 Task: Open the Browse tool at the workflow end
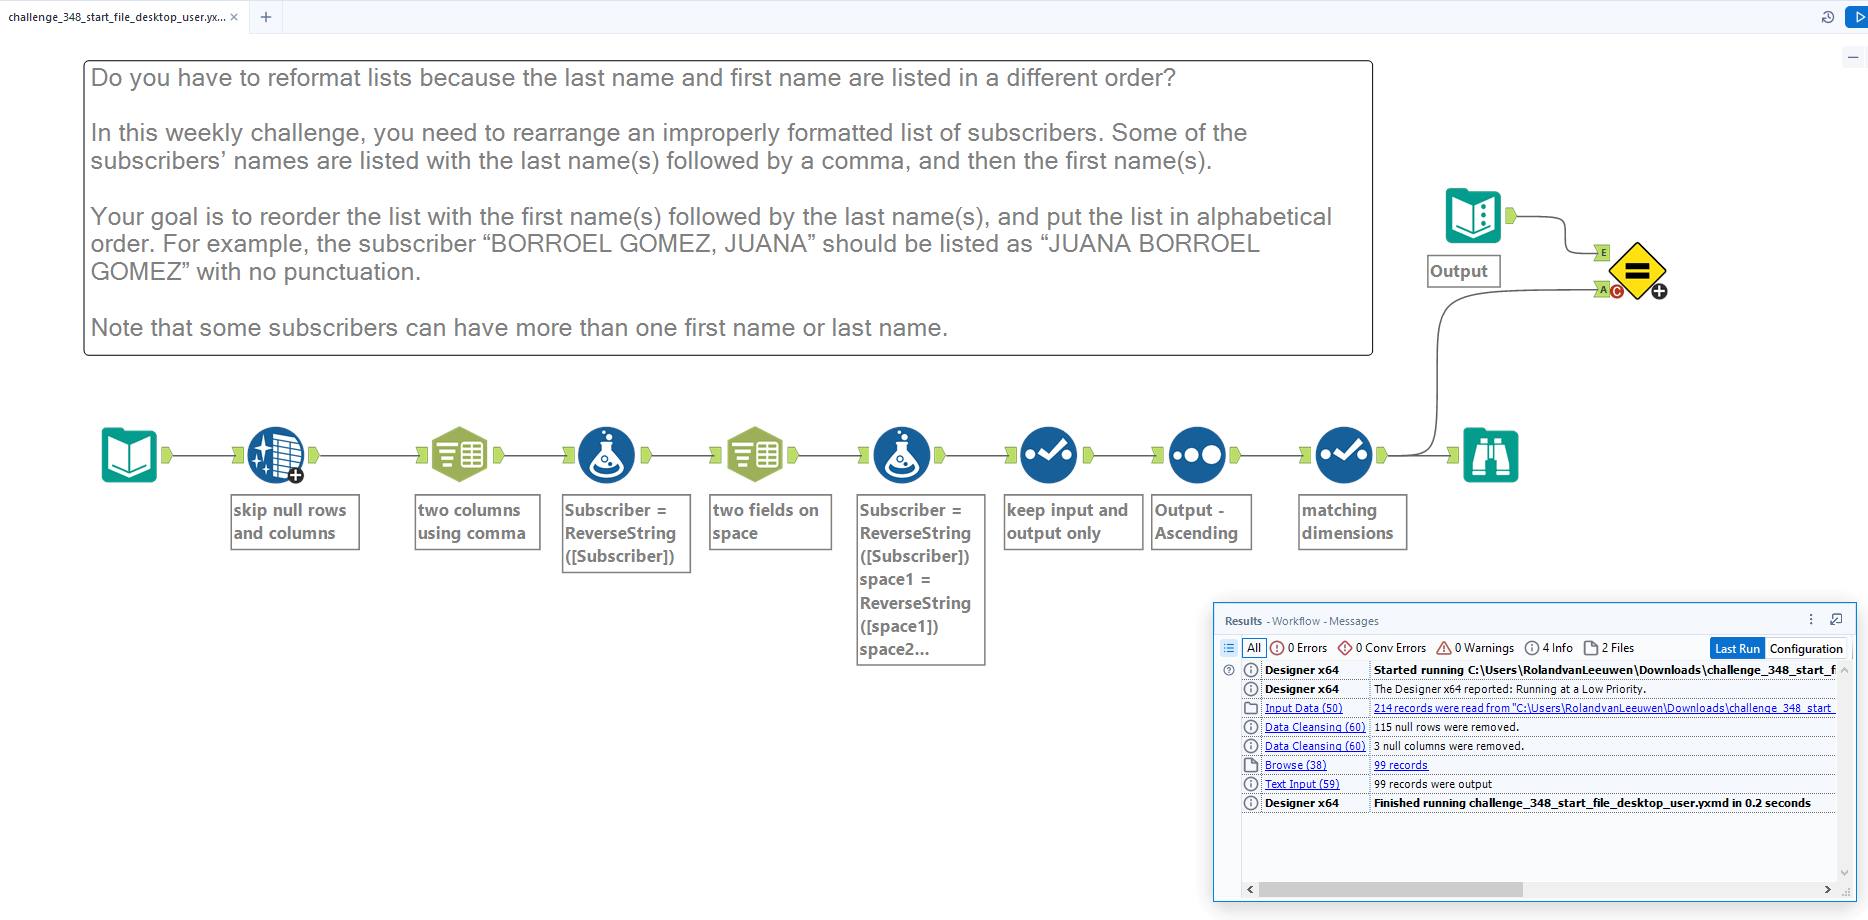point(1490,455)
